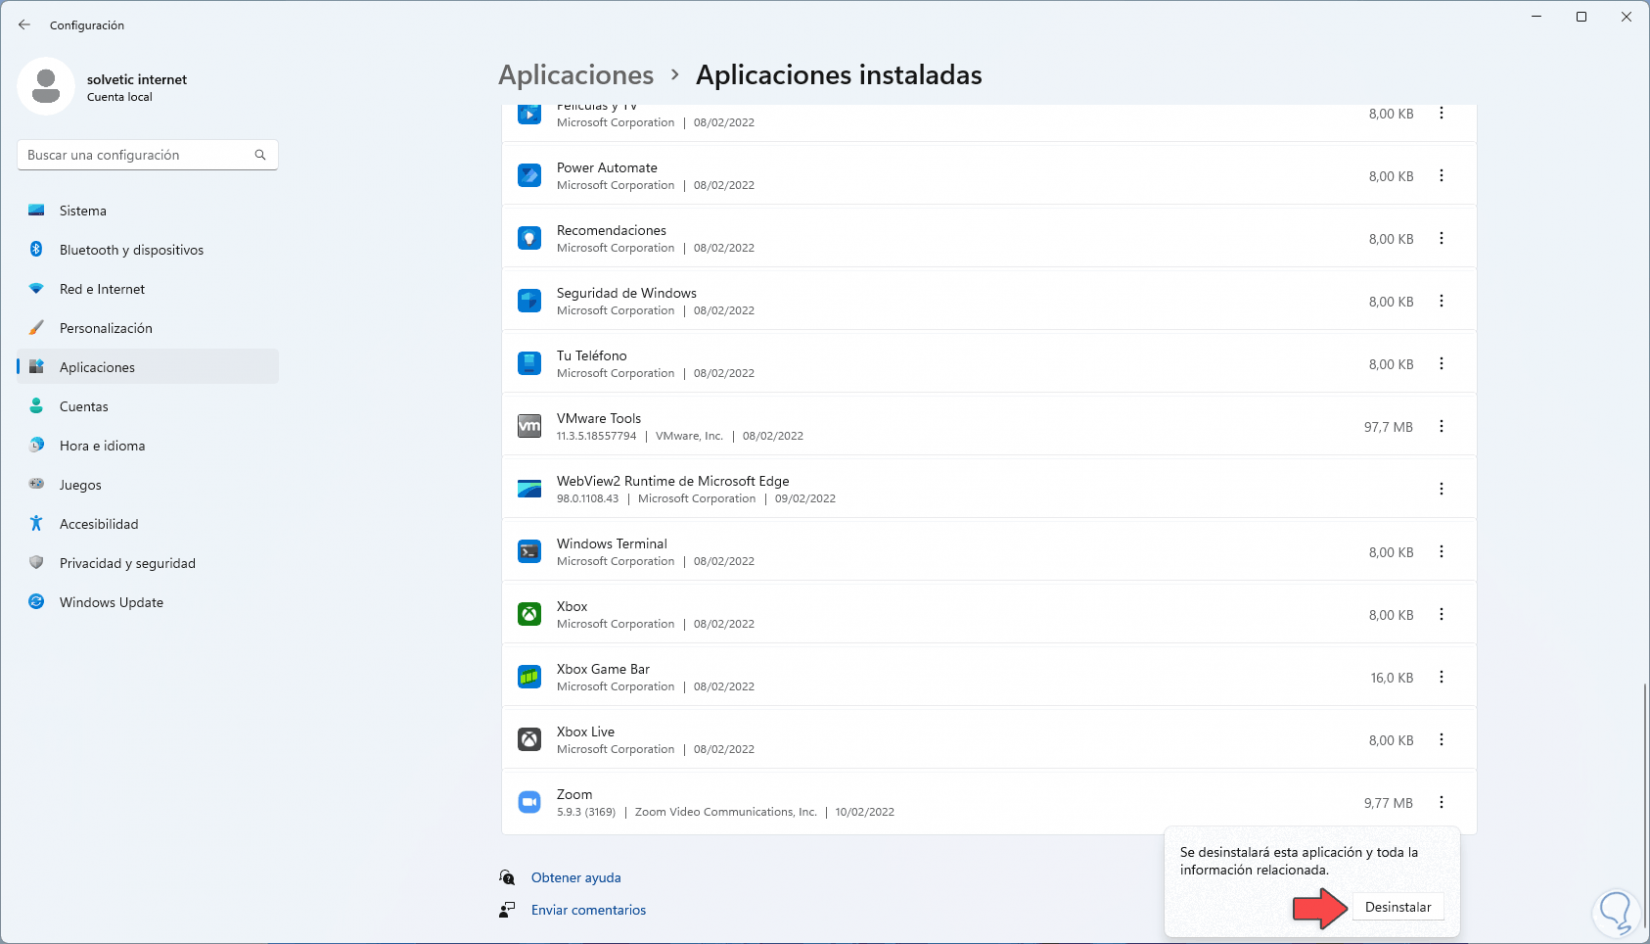The width and height of the screenshot is (1650, 944).
Task: Click the Recomendaciones lightbulb icon
Action: point(529,238)
